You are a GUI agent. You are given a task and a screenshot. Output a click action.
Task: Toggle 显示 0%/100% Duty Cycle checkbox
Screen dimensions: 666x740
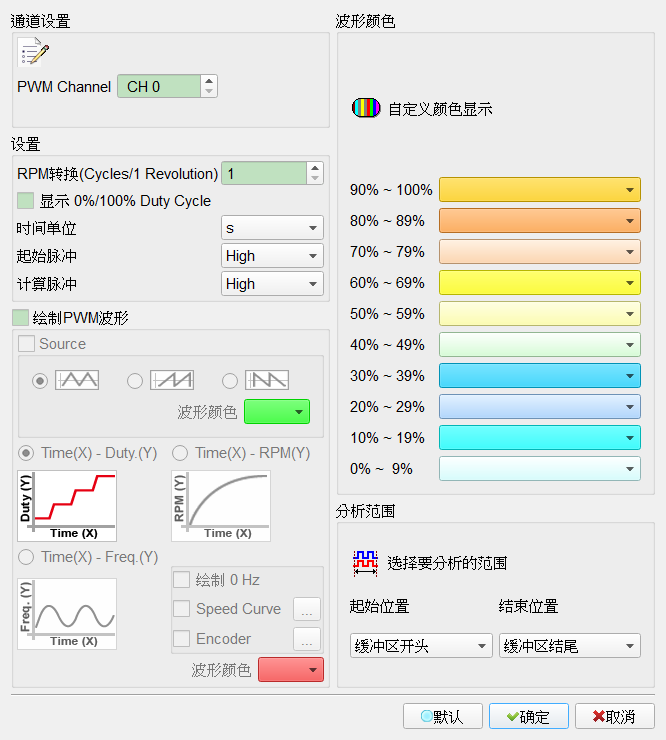25,201
